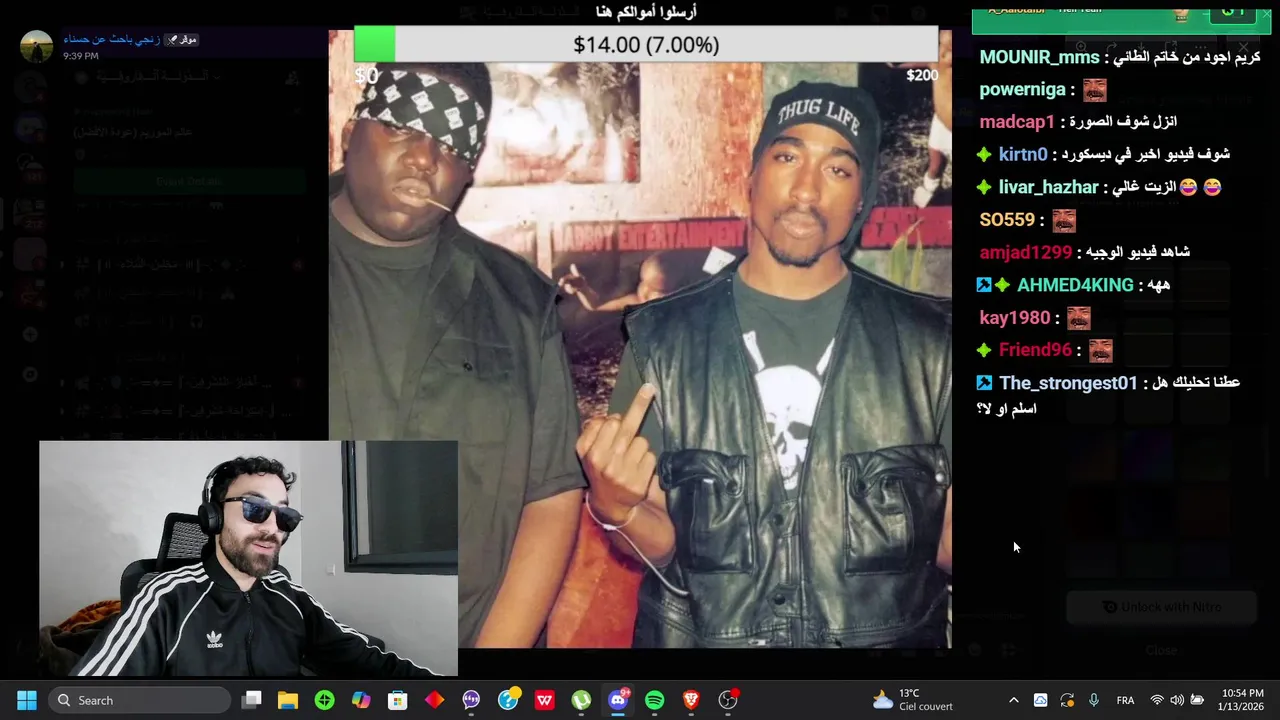The width and height of the screenshot is (1280, 720).
Task: Click the blue badge beside The_strongest01
Action: tap(984, 383)
